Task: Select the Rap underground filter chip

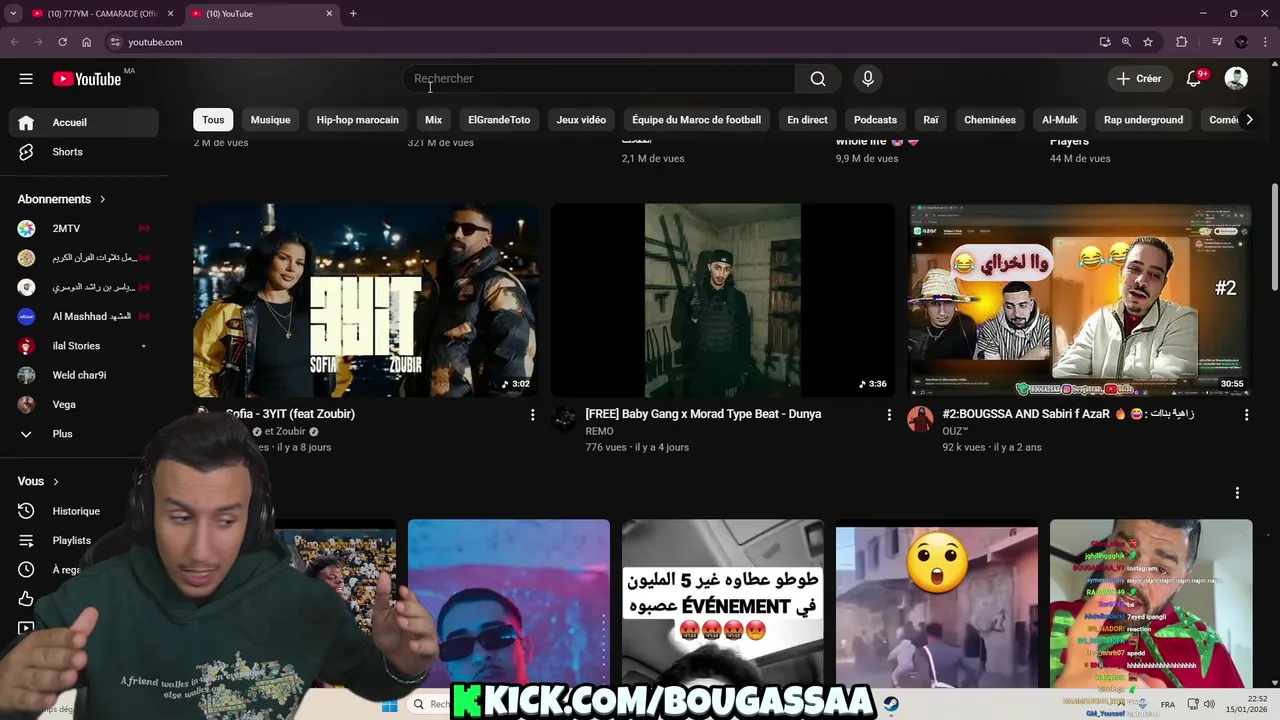Action: coord(1143,120)
